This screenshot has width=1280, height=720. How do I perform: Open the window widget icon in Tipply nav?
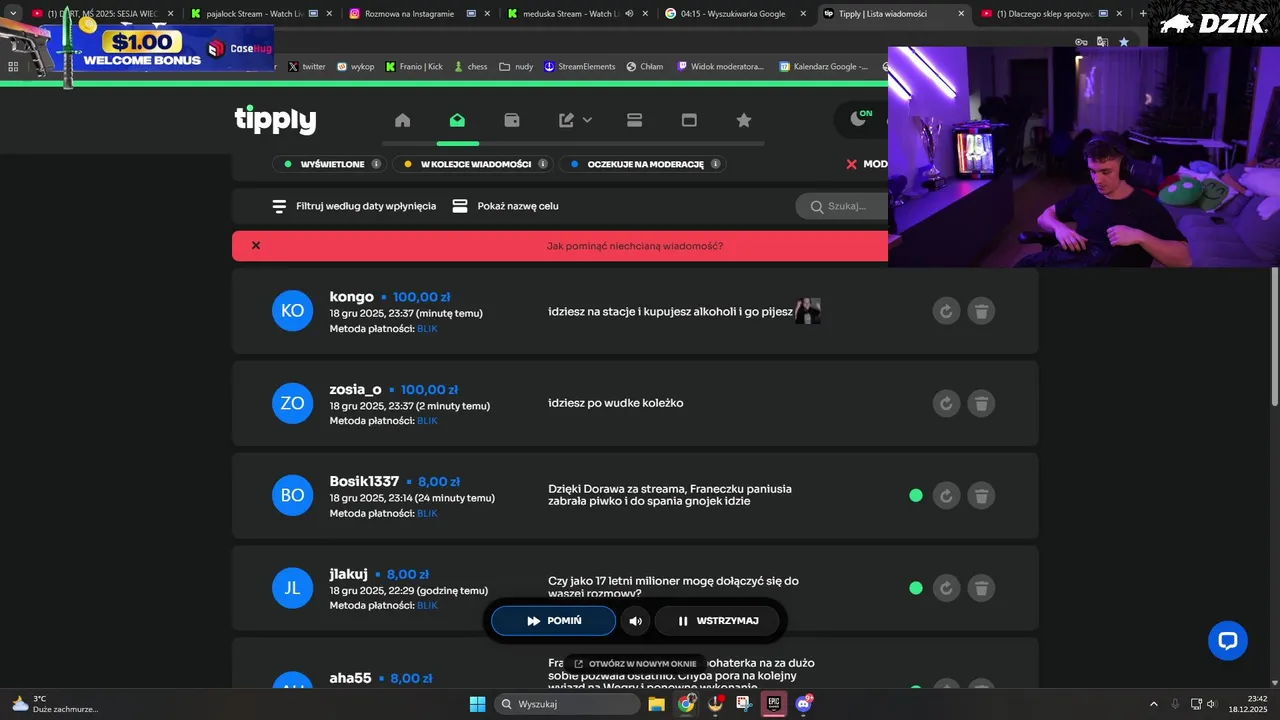(689, 120)
